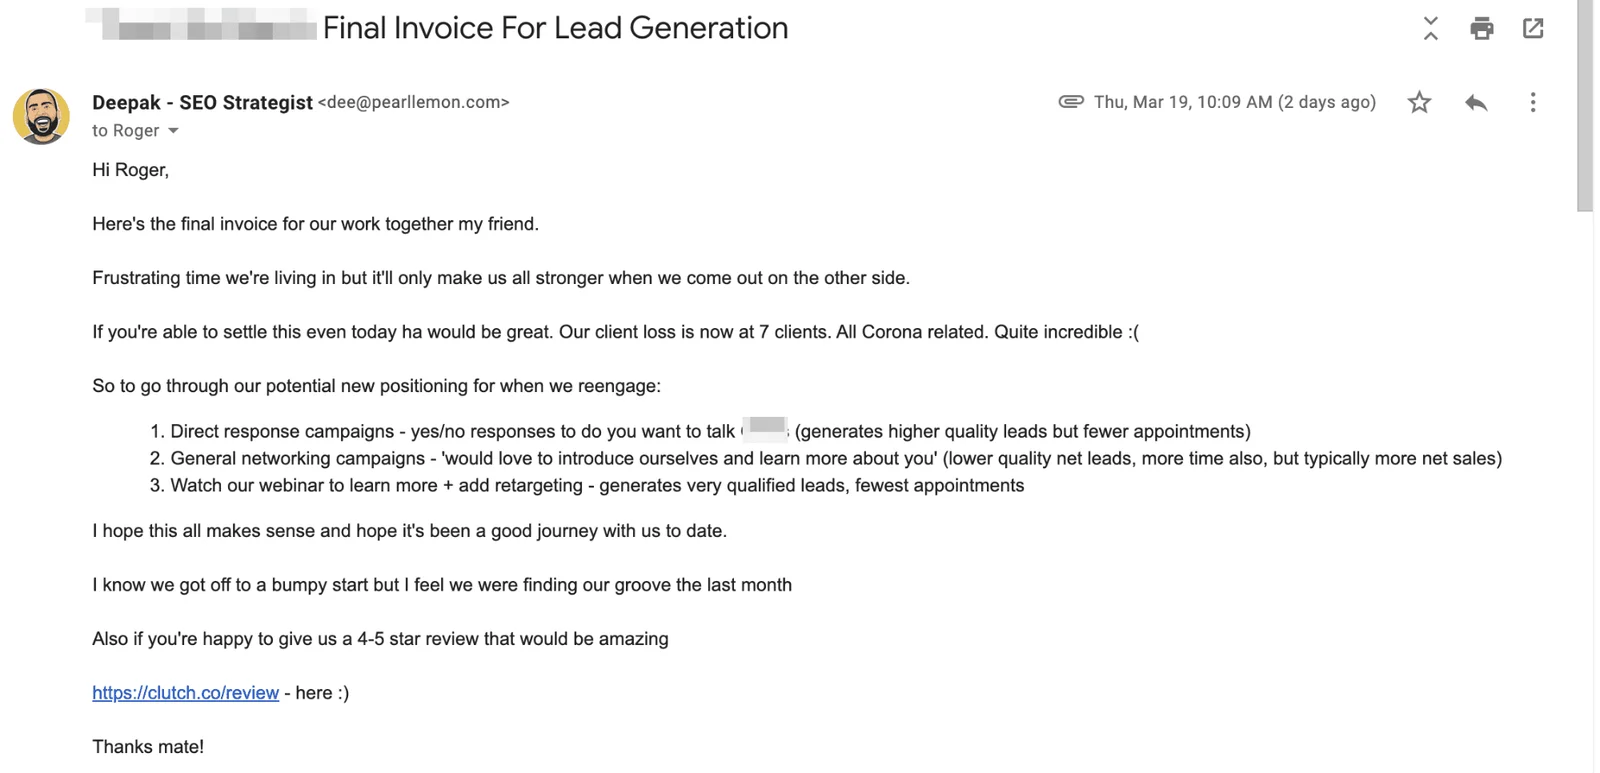Image resolution: width=1600 pixels, height=773 pixels.
Task: Open the clutch.co/review link
Action: coord(185,693)
